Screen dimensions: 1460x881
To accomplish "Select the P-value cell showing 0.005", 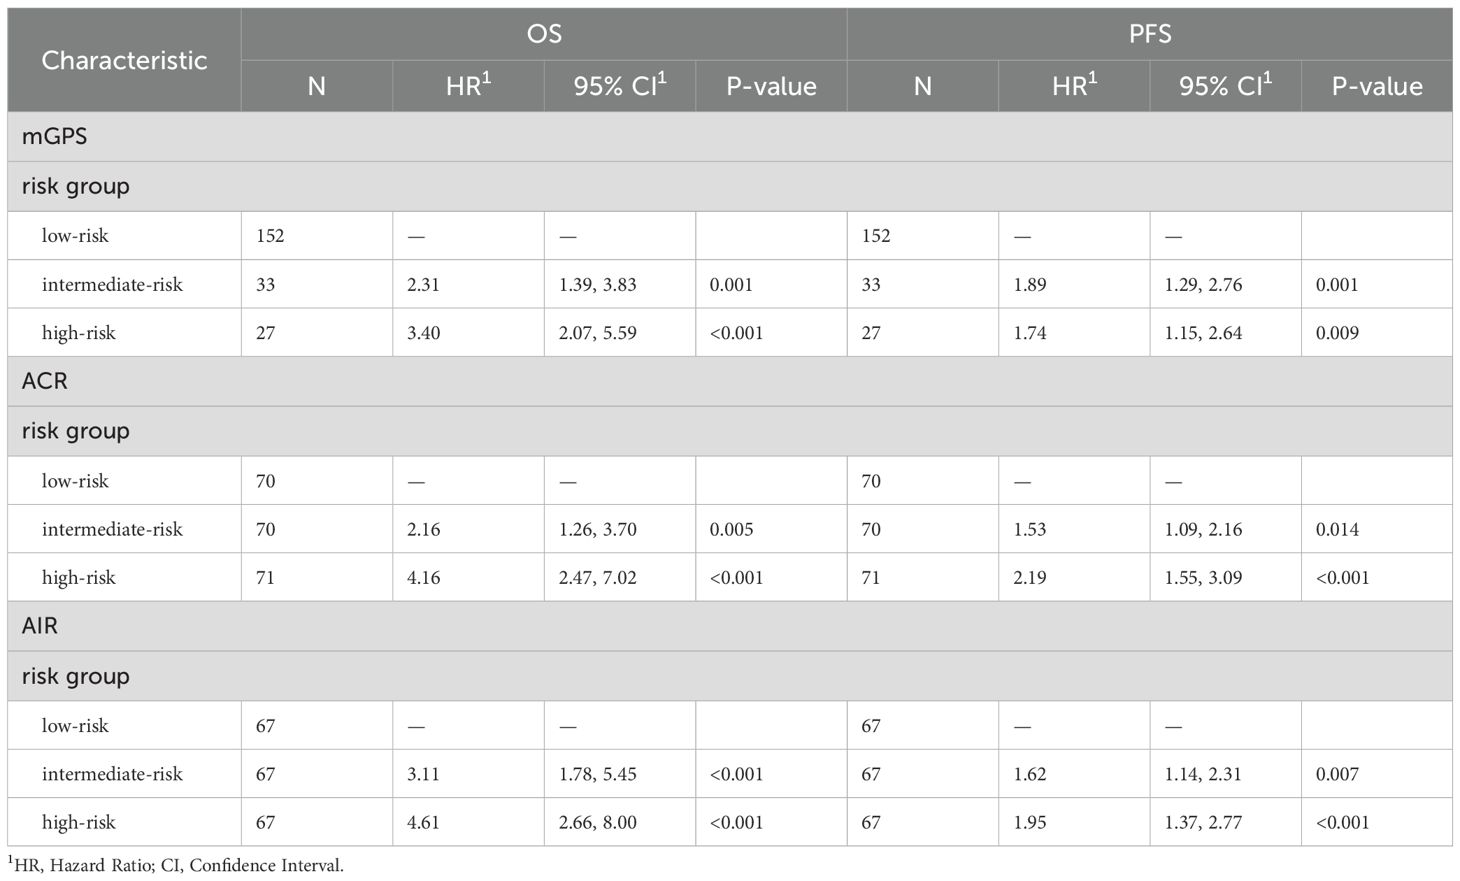I will point(731,529).
